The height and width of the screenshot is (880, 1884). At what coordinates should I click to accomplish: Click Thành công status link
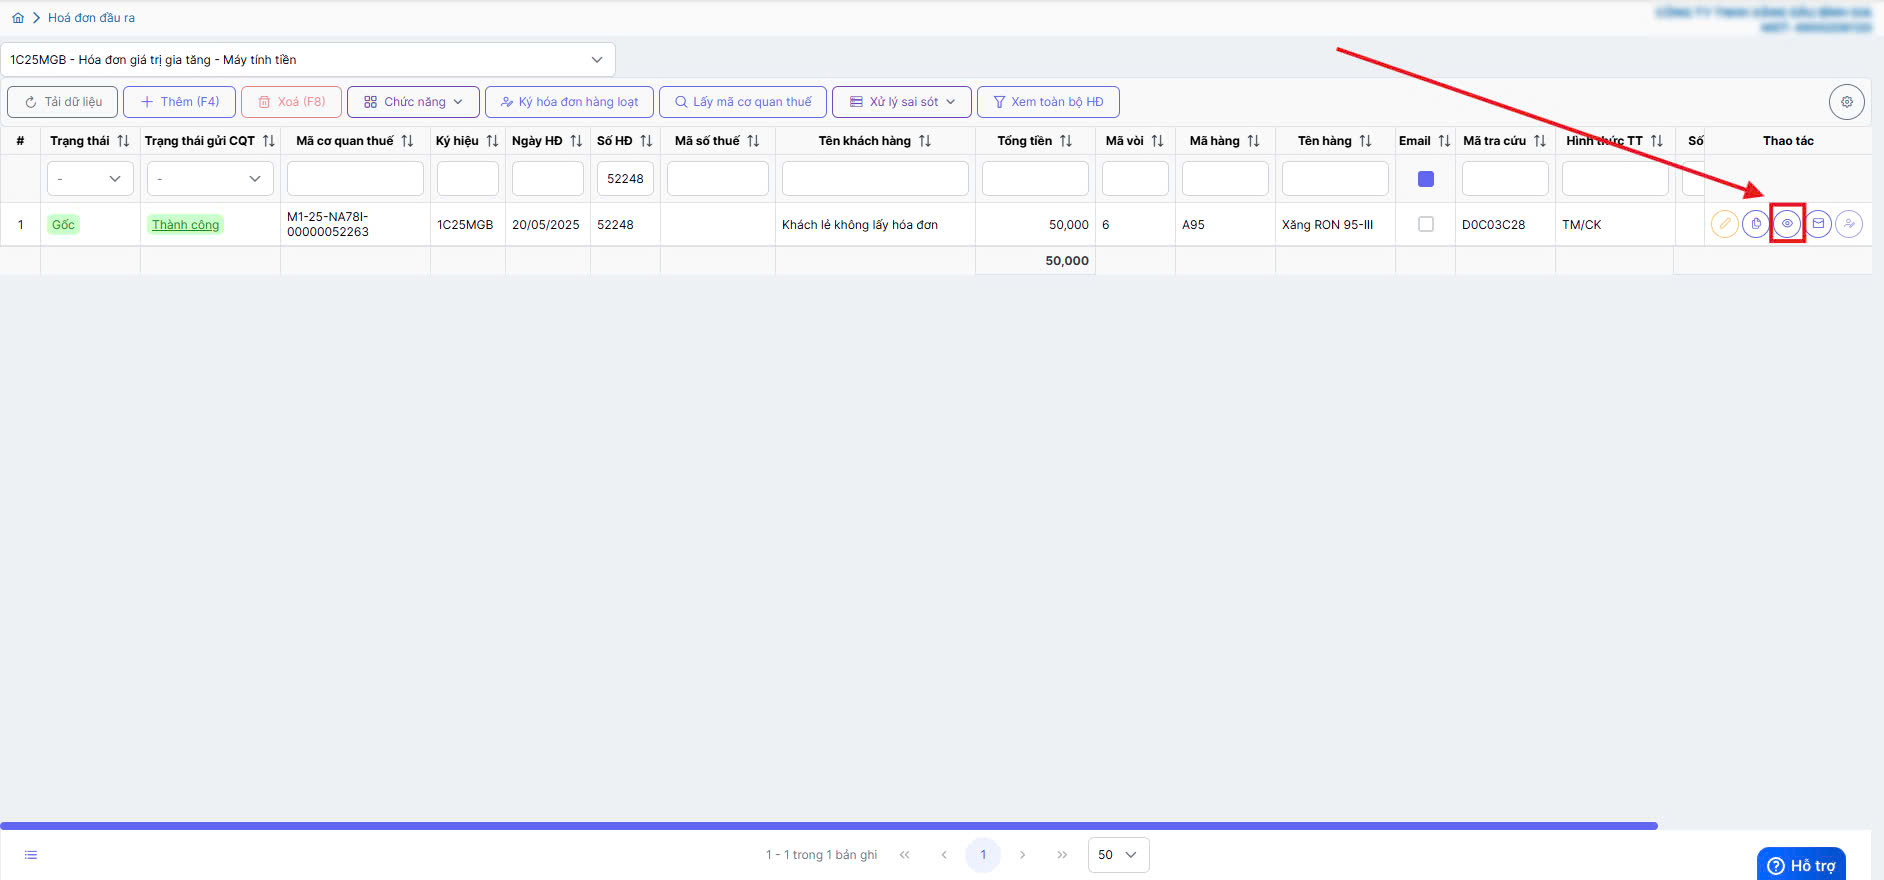[185, 225]
